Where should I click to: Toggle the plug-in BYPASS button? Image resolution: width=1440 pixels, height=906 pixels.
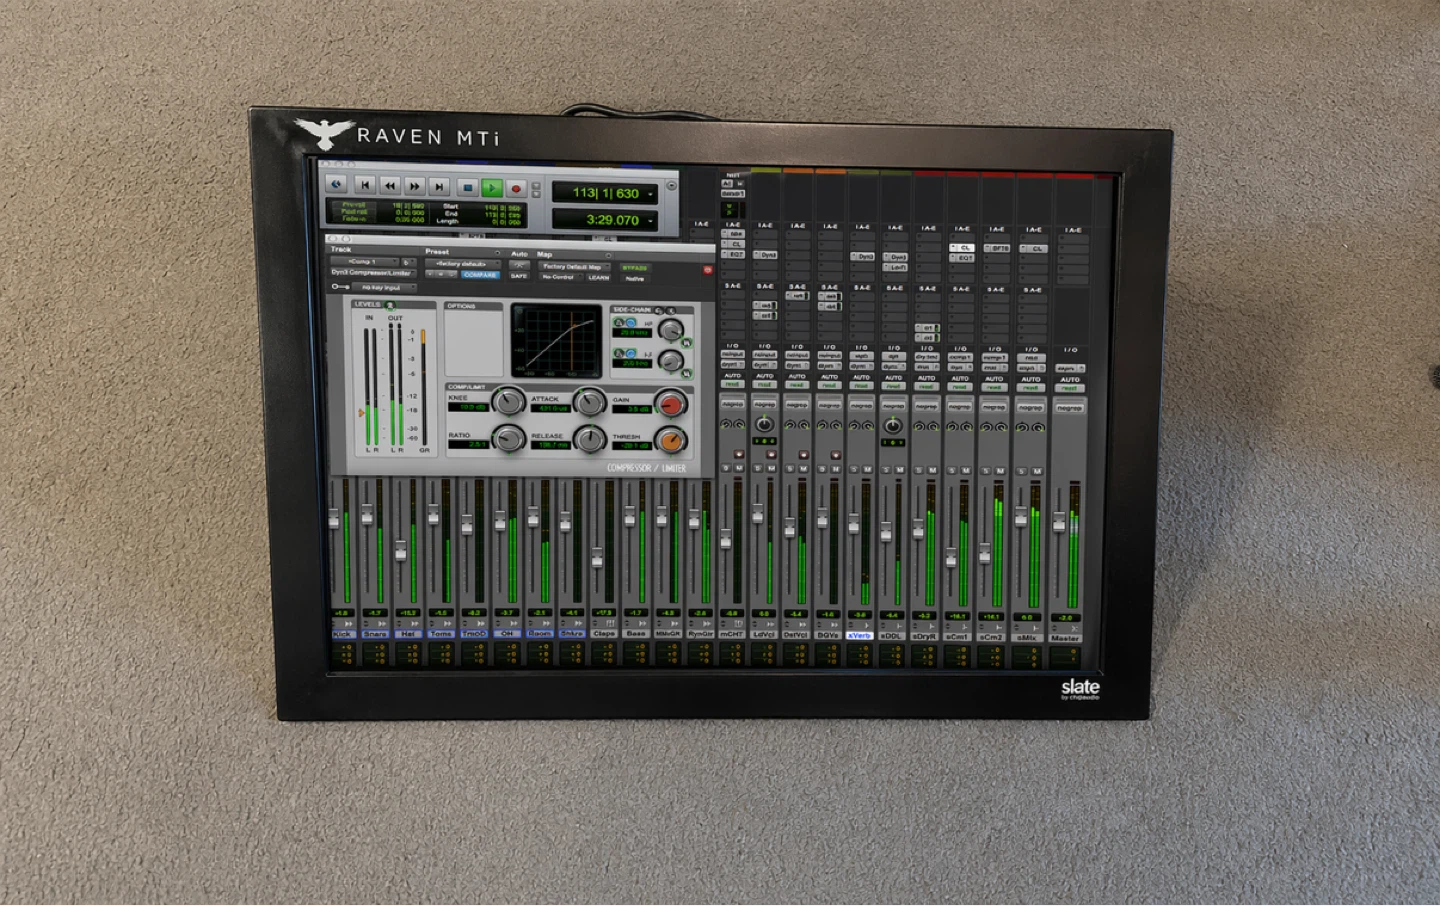point(635,268)
